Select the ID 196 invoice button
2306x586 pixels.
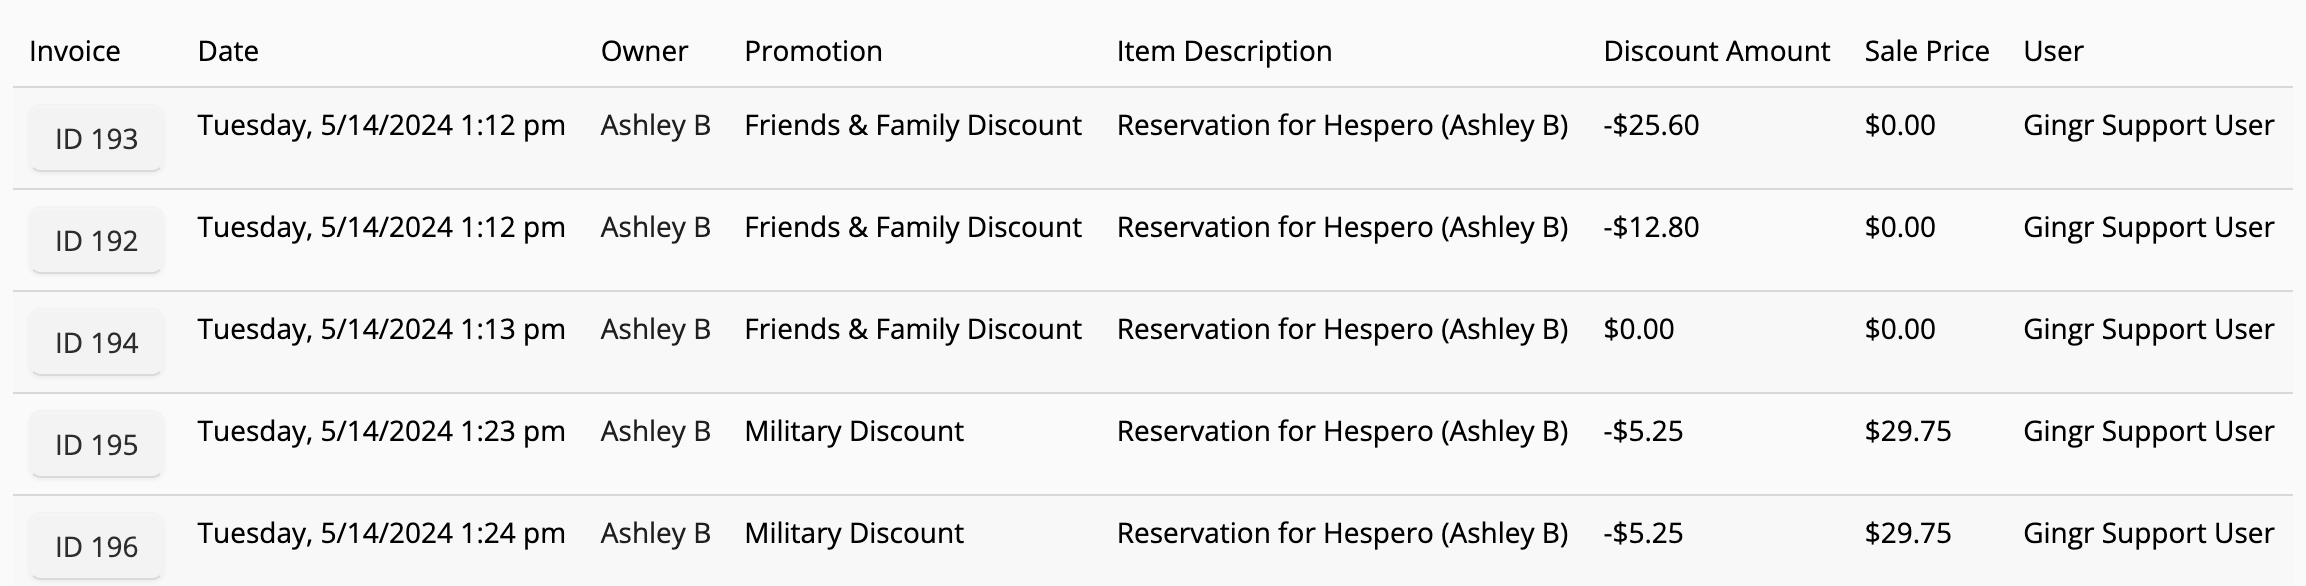point(96,546)
